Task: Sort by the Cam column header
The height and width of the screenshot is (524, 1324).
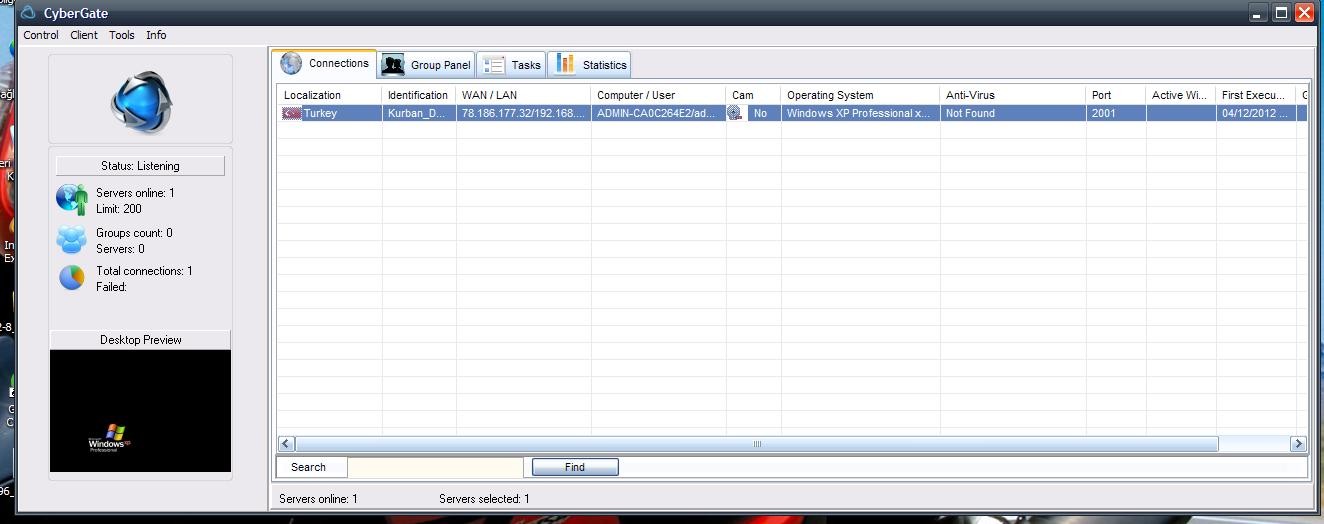Action: click(753, 95)
